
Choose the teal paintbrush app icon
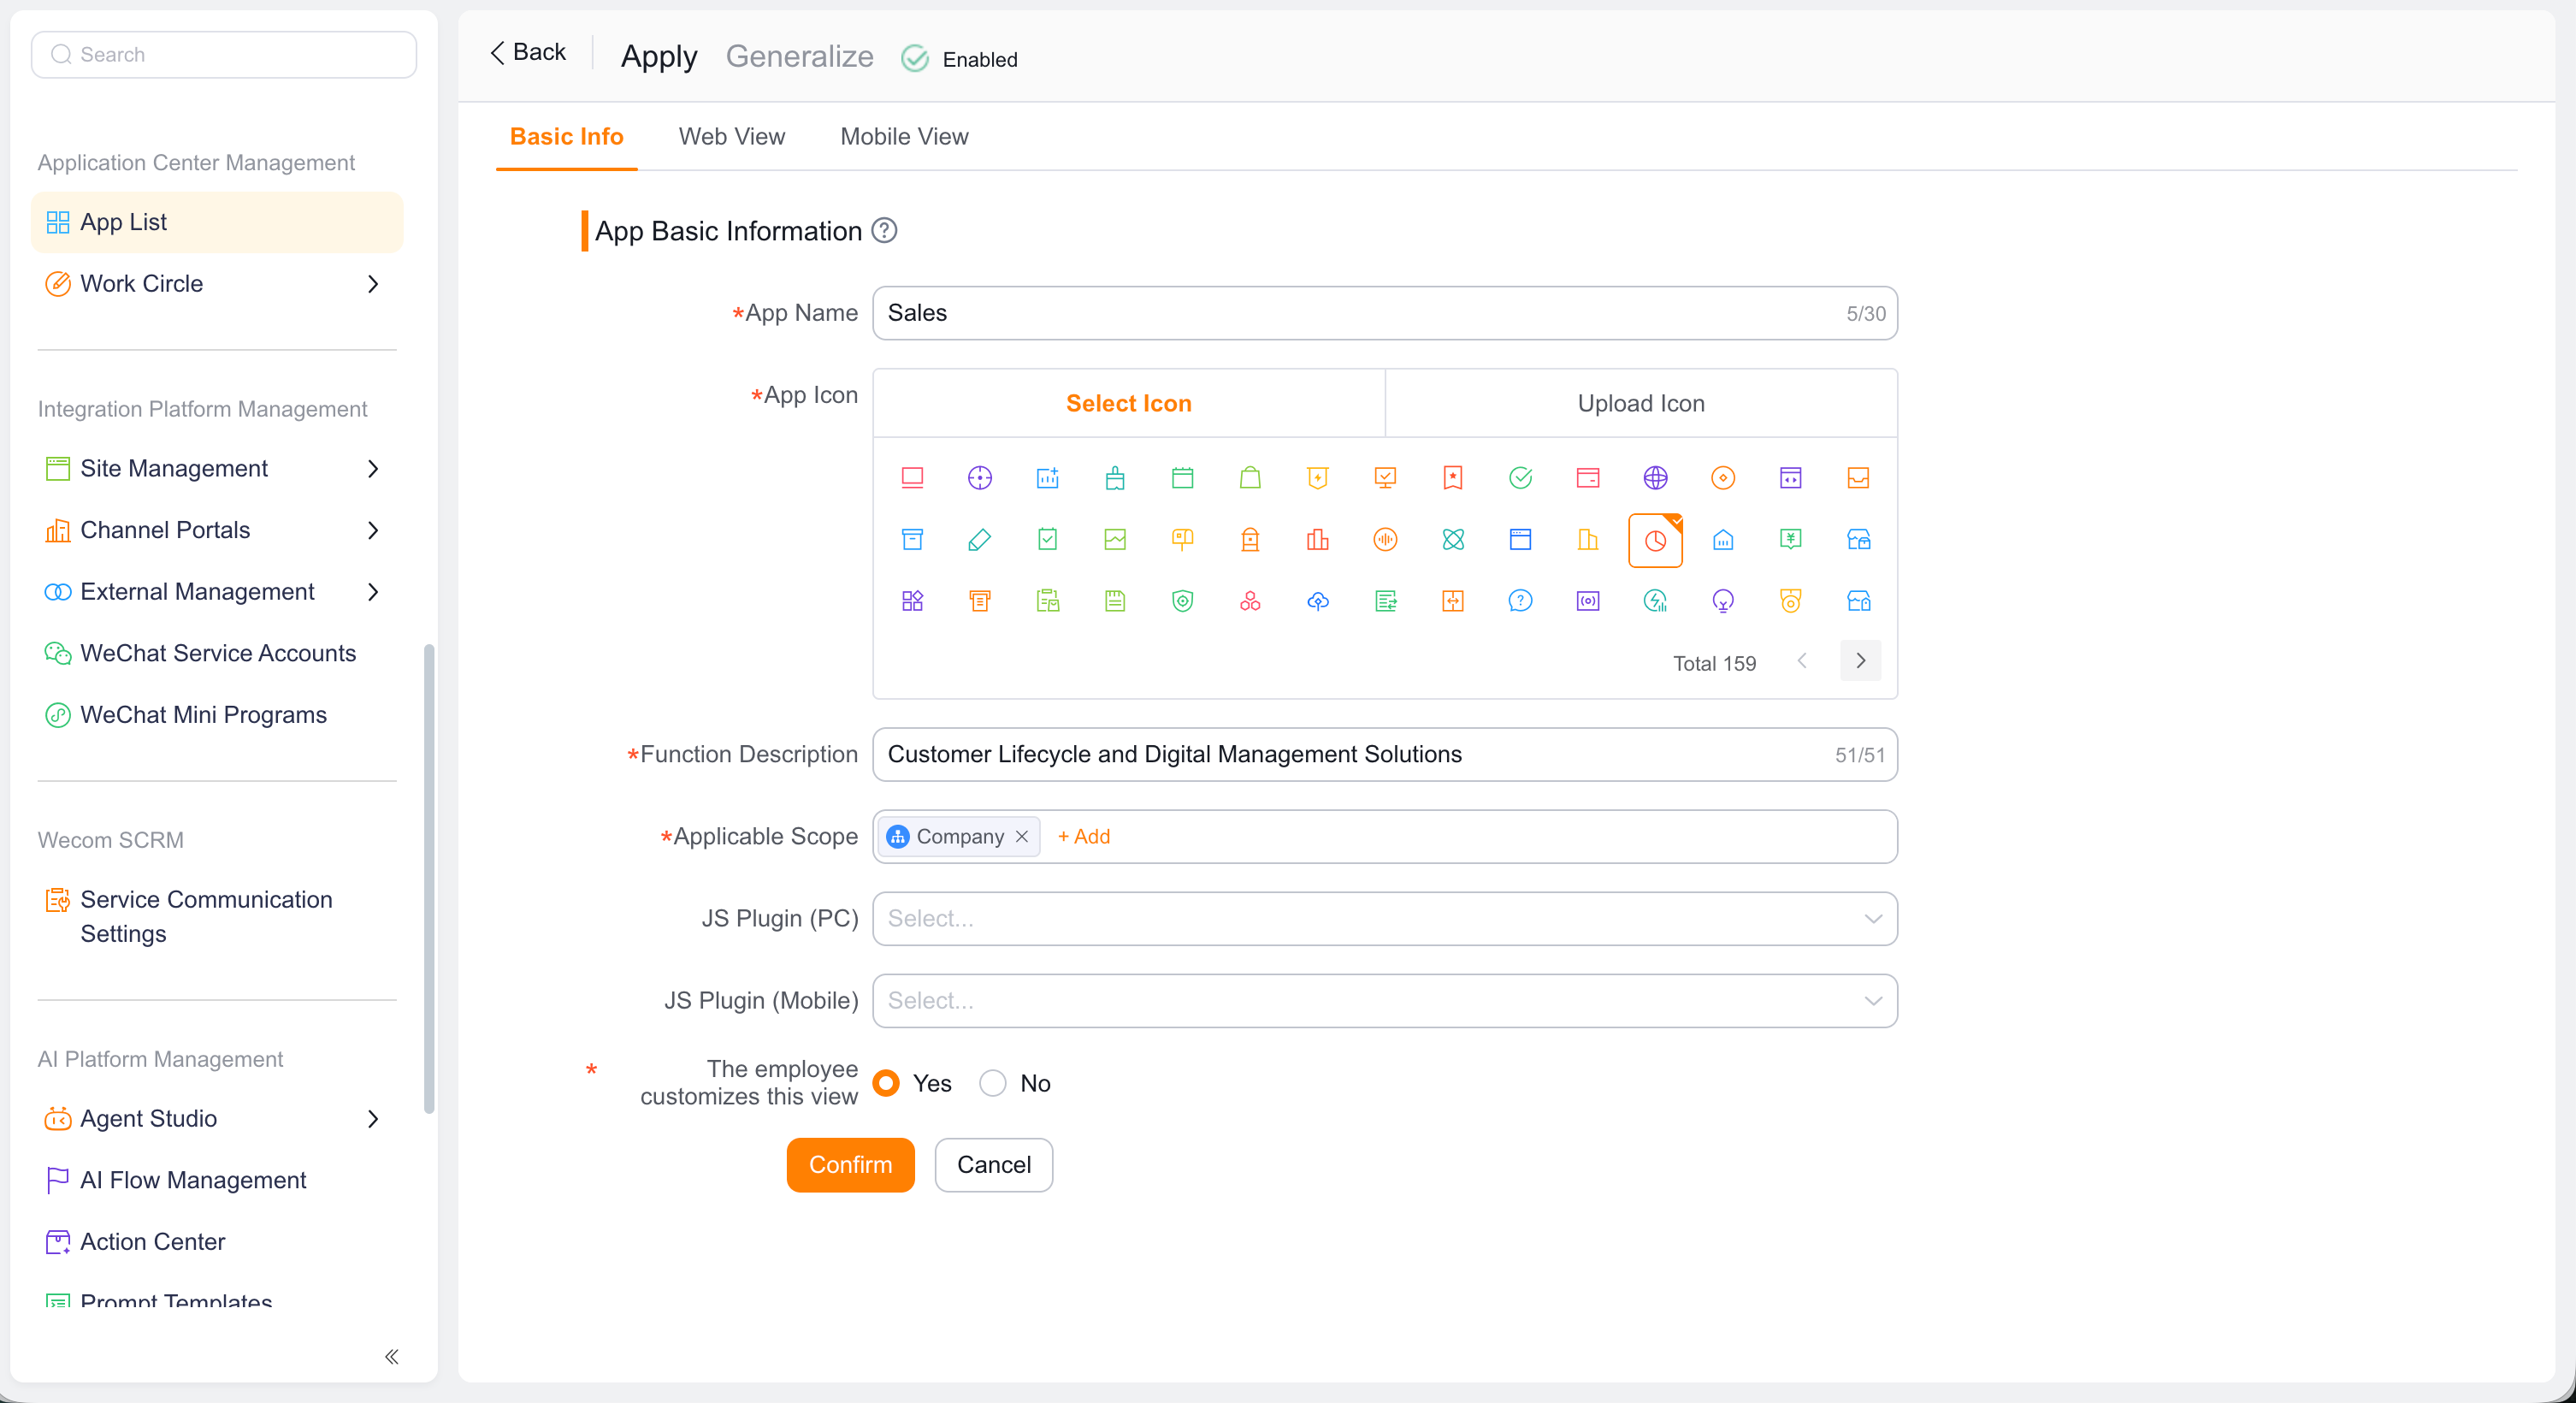(1115, 478)
